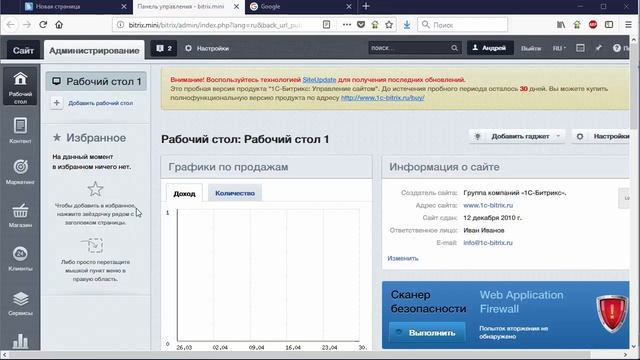
Task: Open Firefox library icon
Action: click(561, 25)
